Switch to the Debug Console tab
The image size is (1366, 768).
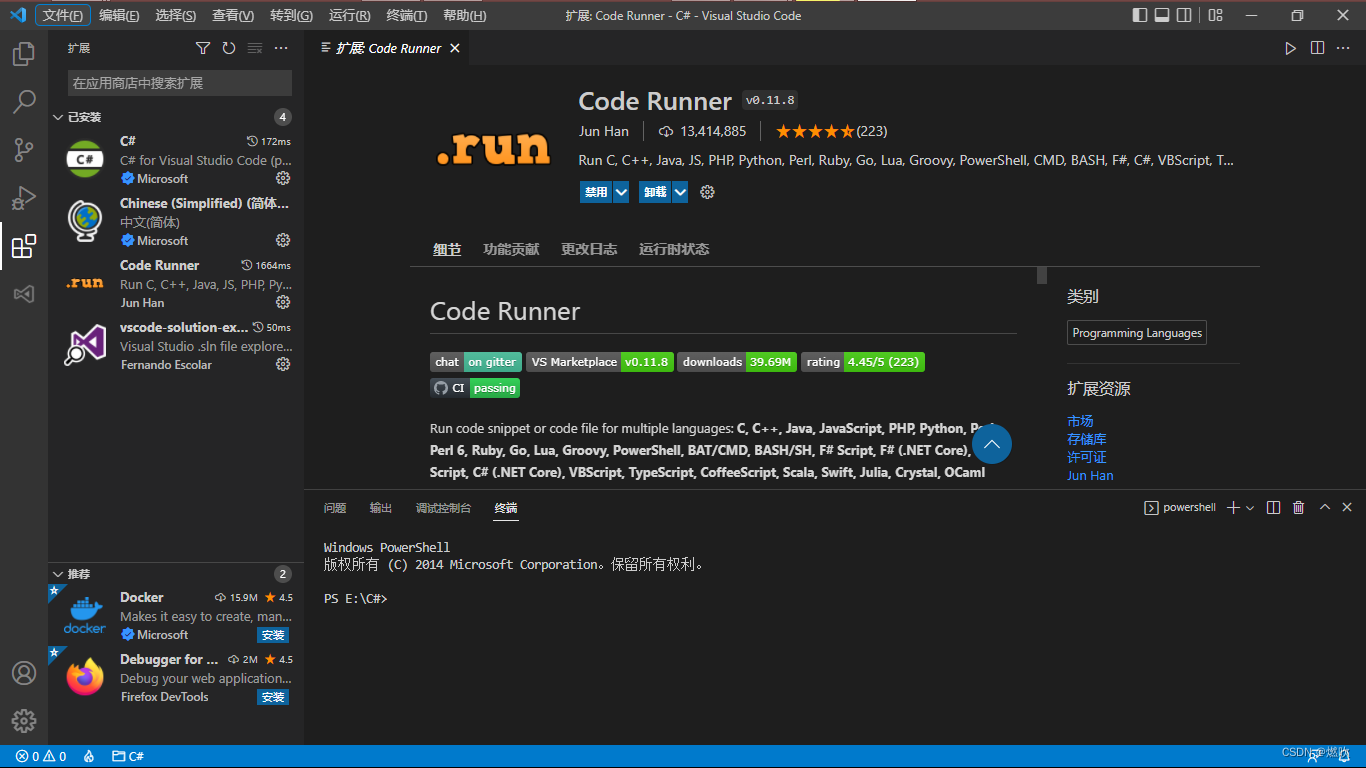coord(443,508)
